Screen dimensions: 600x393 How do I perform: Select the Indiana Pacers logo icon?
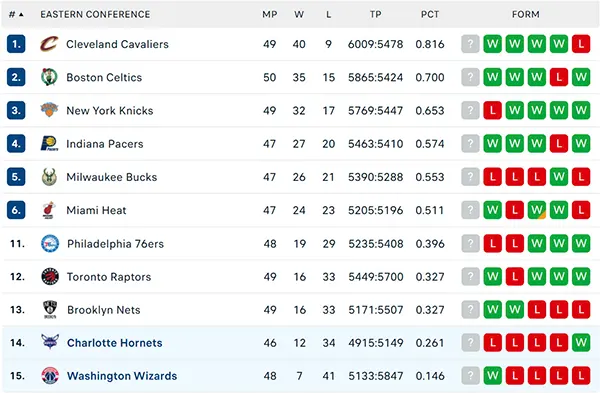click(49, 144)
